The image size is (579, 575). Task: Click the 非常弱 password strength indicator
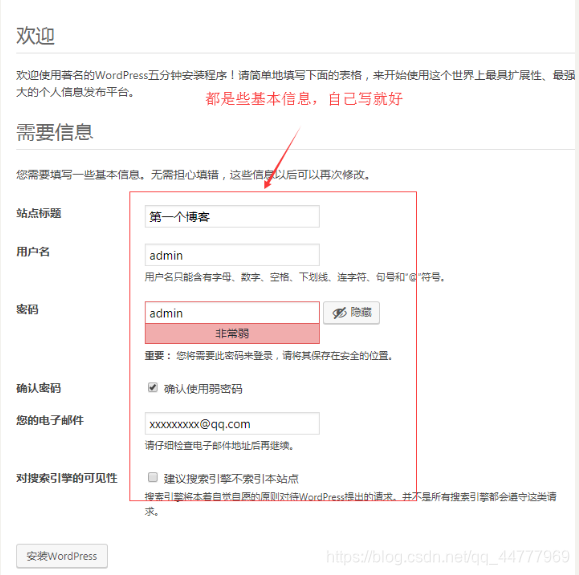click(232, 333)
